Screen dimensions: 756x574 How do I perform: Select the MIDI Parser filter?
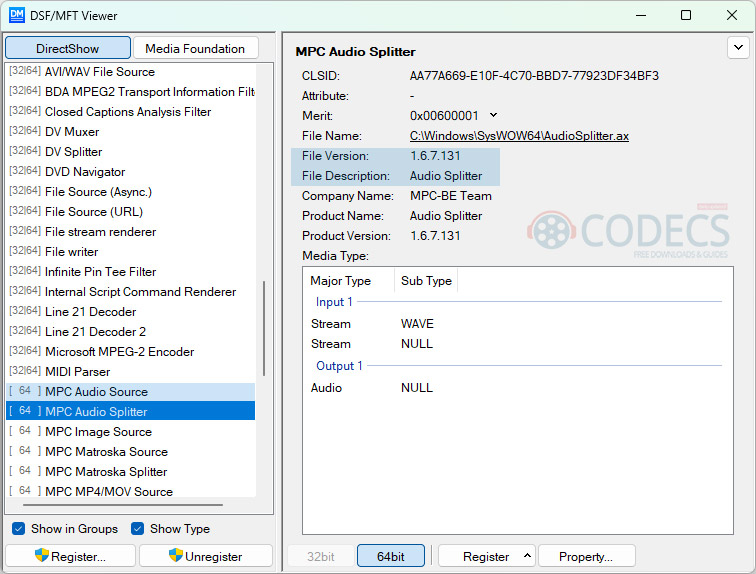pos(131,372)
